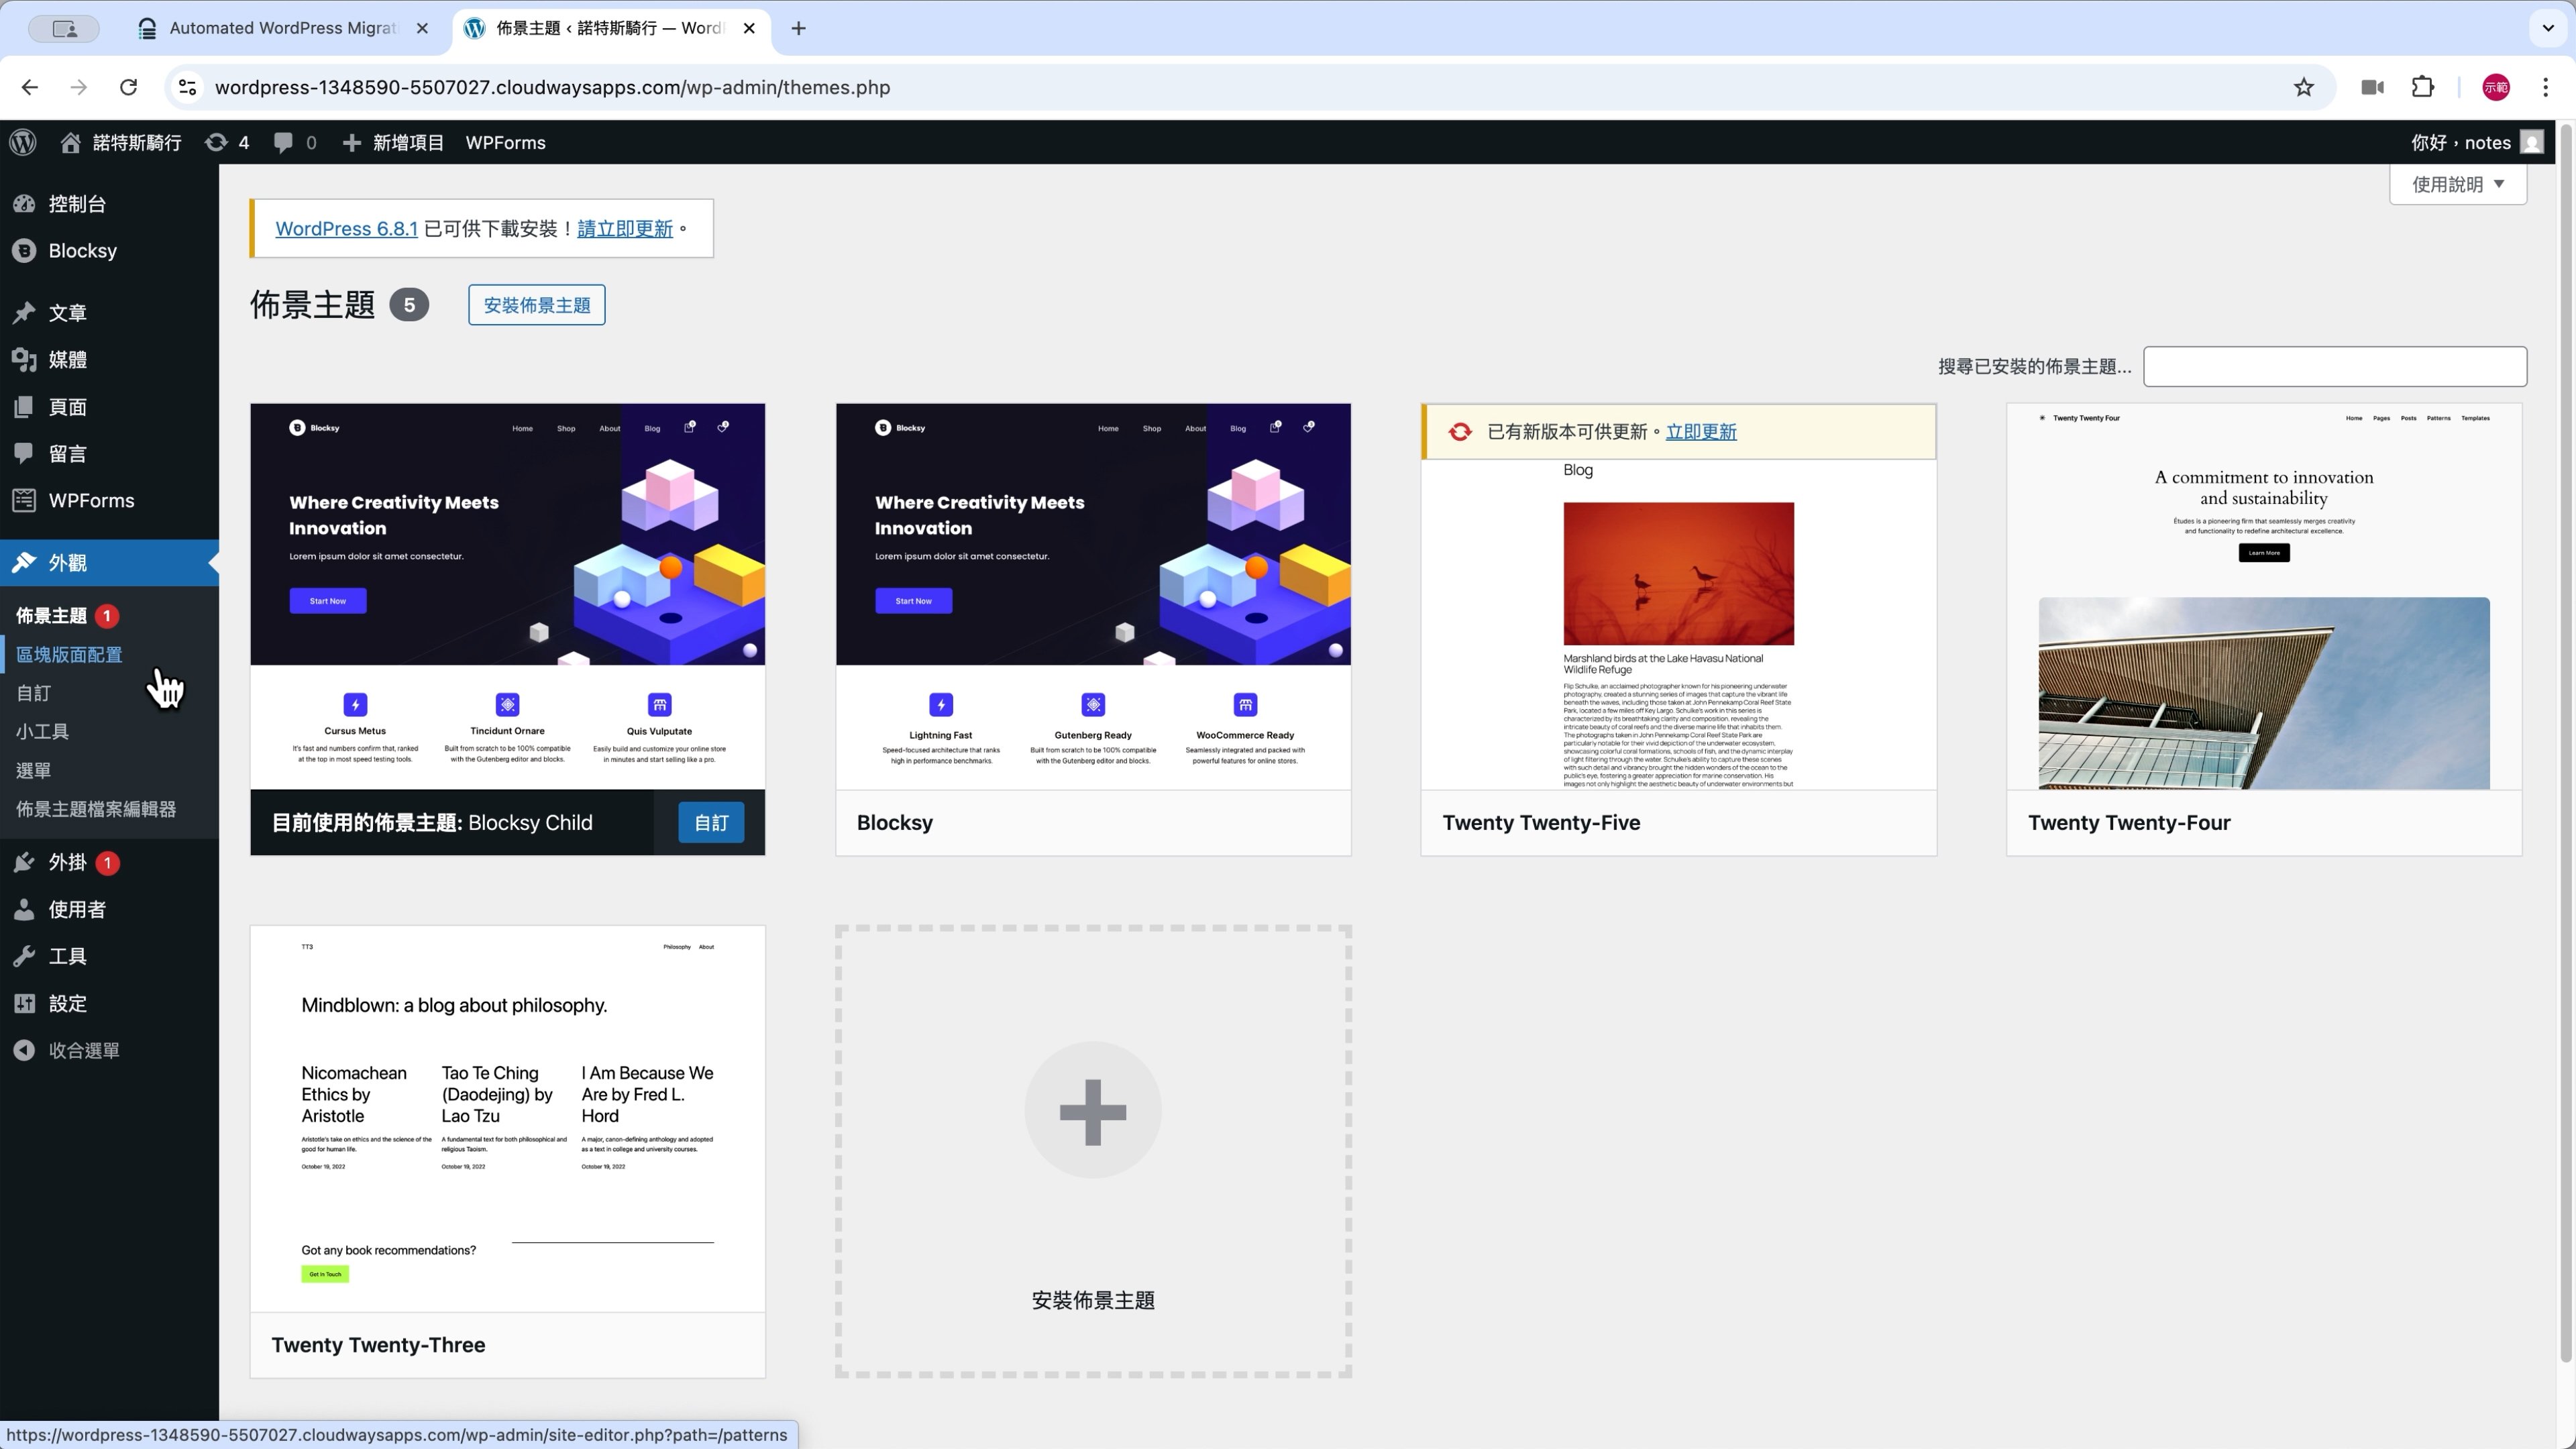Viewport: 2576px width, 1449px height.
Task: Click the home icon next to 諾特斯騎行
Action: click(70, 142)
